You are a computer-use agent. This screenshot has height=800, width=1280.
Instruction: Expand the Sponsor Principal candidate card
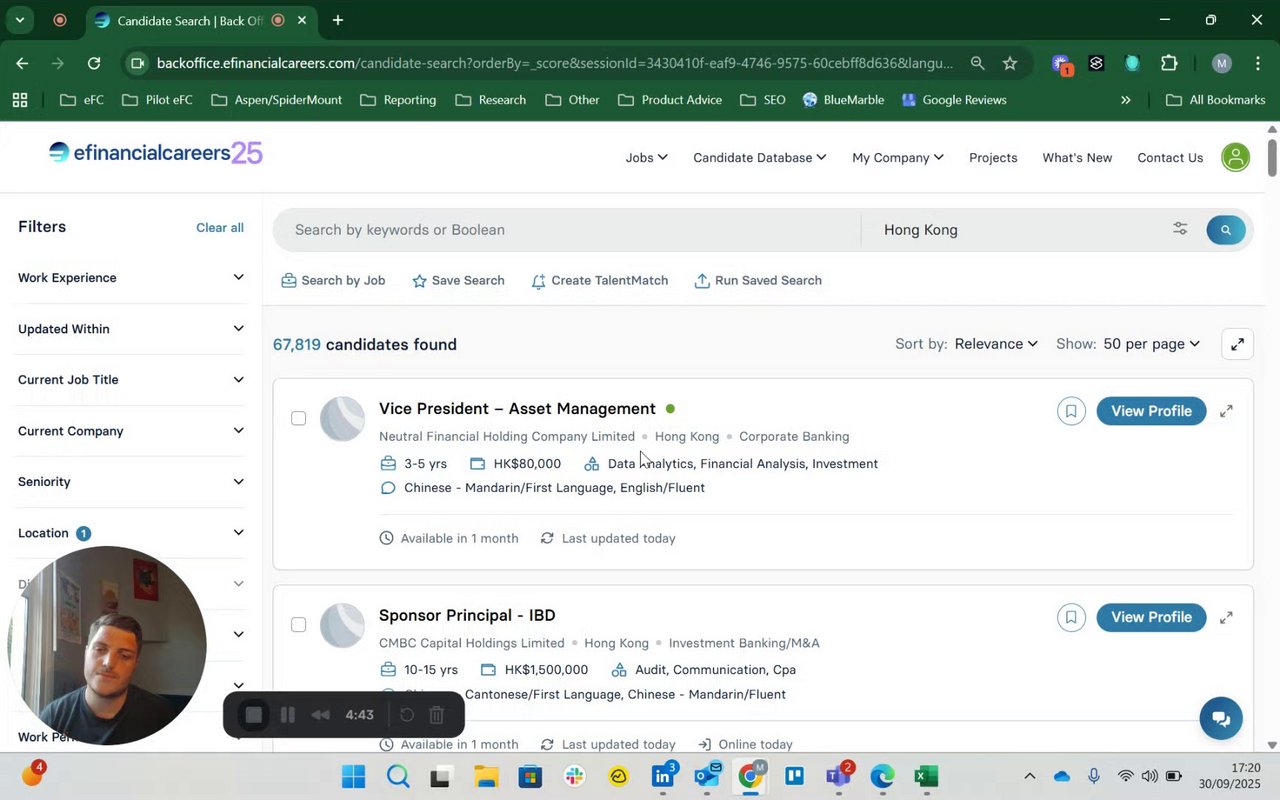pyautogui.click(x=1226, y=617)
